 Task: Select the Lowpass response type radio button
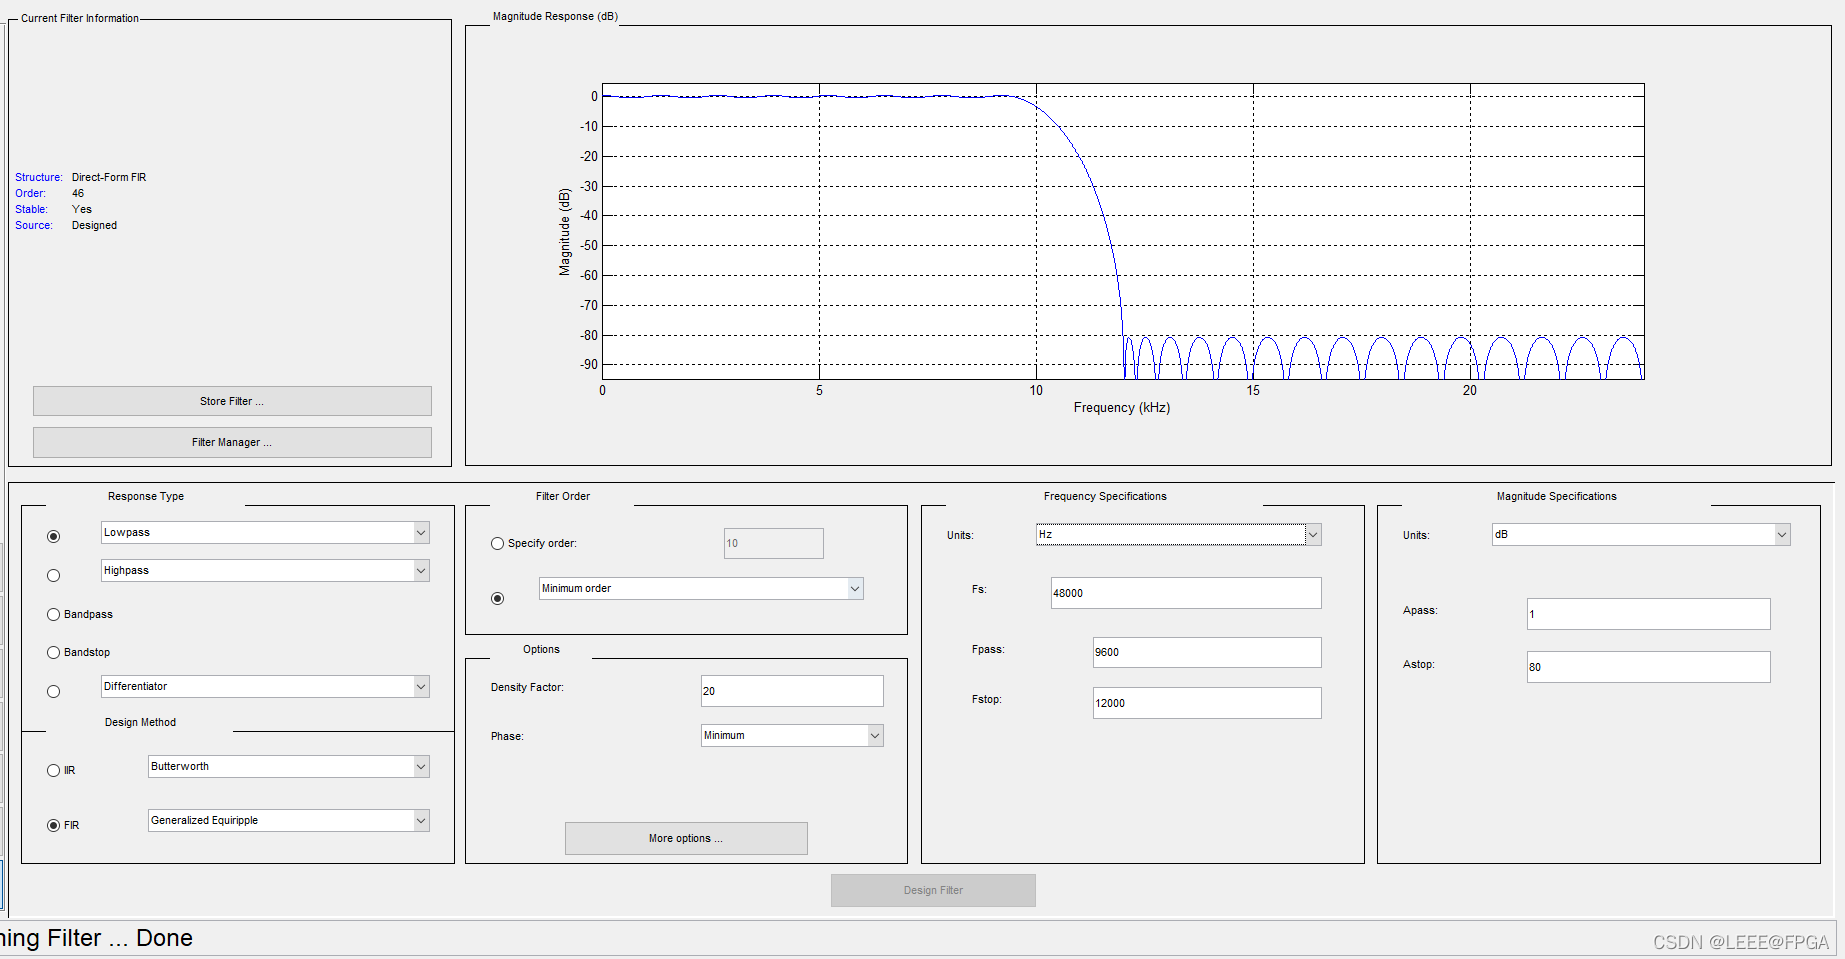tap(54, 537)
